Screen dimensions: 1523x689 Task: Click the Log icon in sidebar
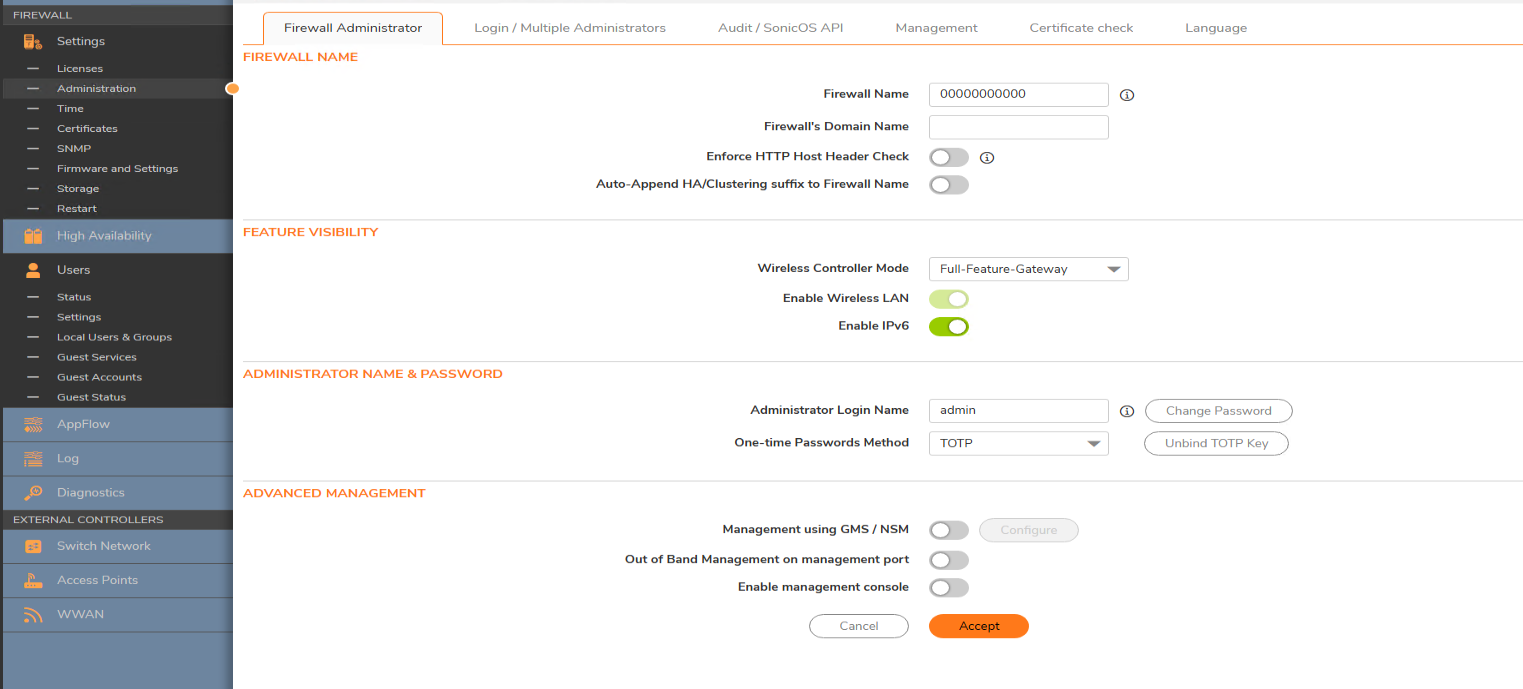pos(33,458)
